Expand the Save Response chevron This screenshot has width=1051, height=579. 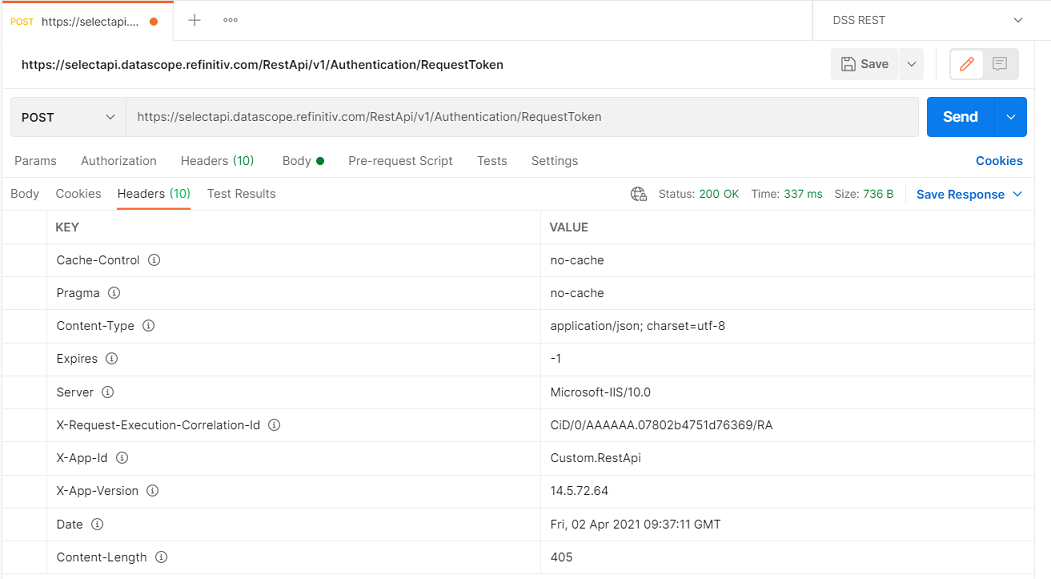[x=1017, y=194]
